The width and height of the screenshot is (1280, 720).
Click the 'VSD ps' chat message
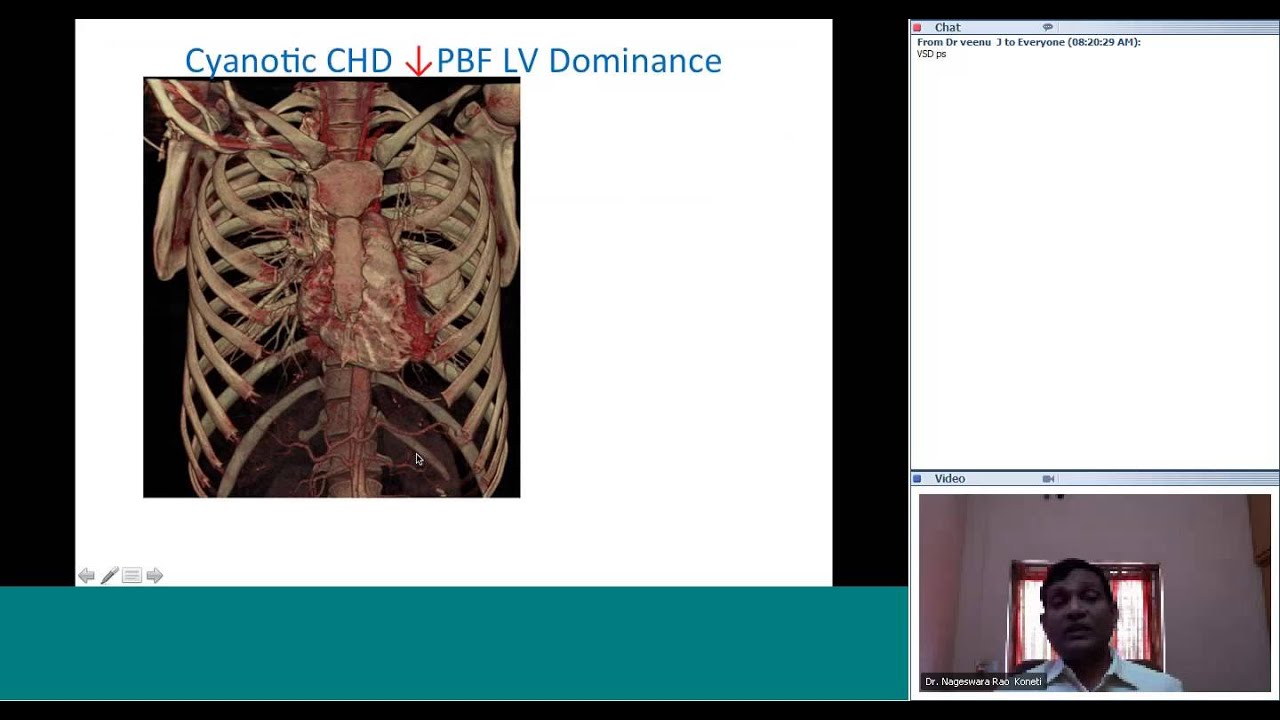point(931,54)
